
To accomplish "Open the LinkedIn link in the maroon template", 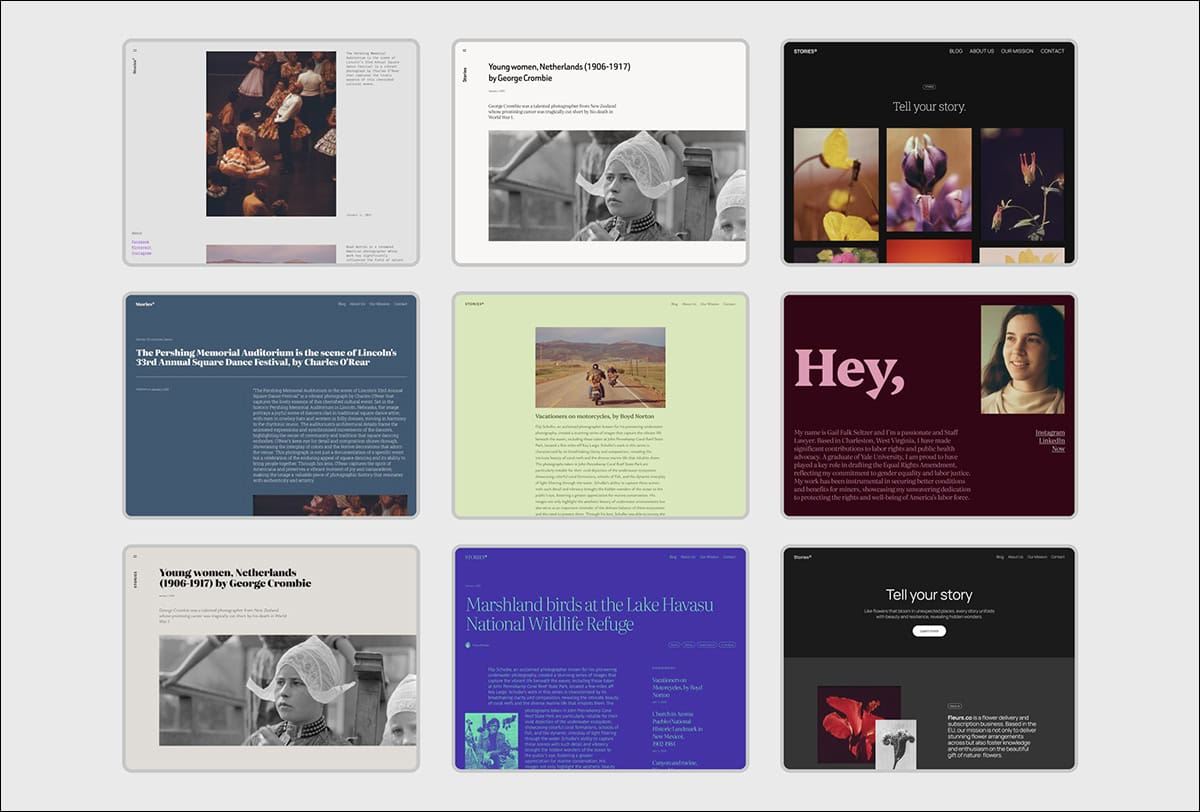I will point(1051,441).
